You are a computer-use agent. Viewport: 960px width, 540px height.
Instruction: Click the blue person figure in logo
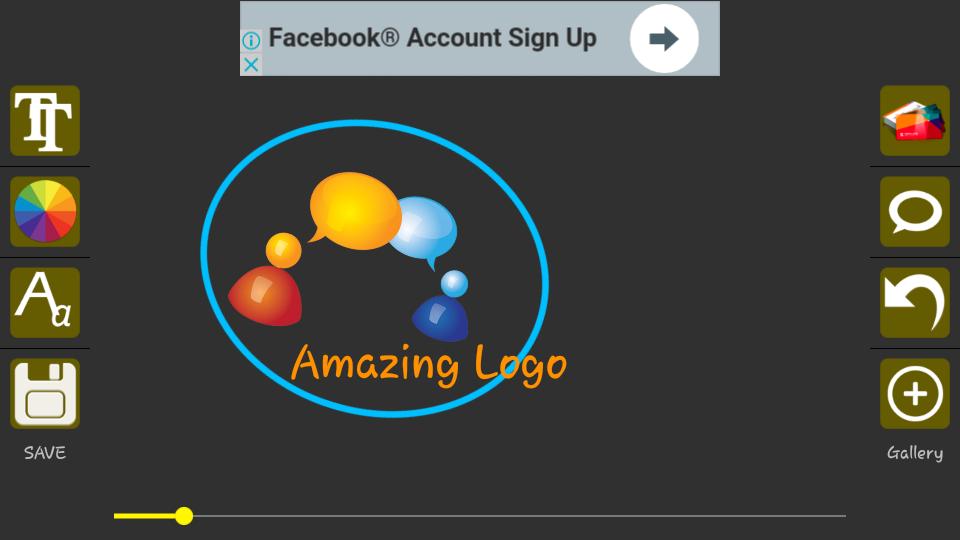pos(442,306)
